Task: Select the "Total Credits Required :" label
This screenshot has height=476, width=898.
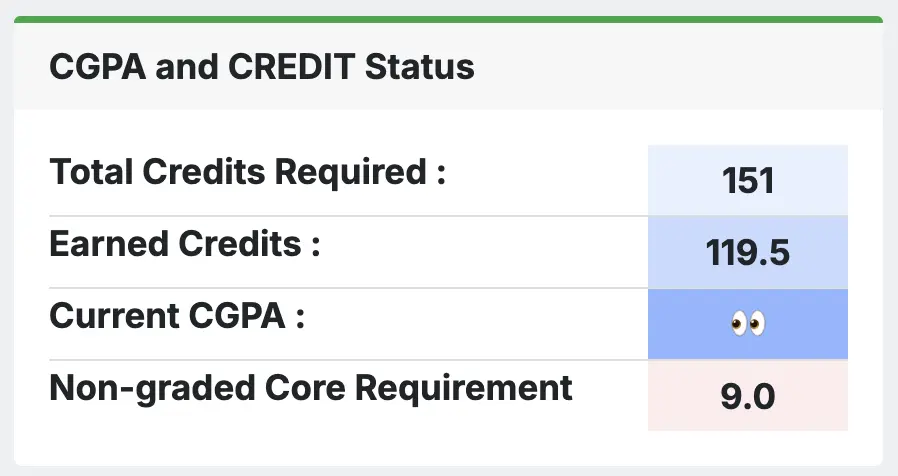Action: pos(246,173)
